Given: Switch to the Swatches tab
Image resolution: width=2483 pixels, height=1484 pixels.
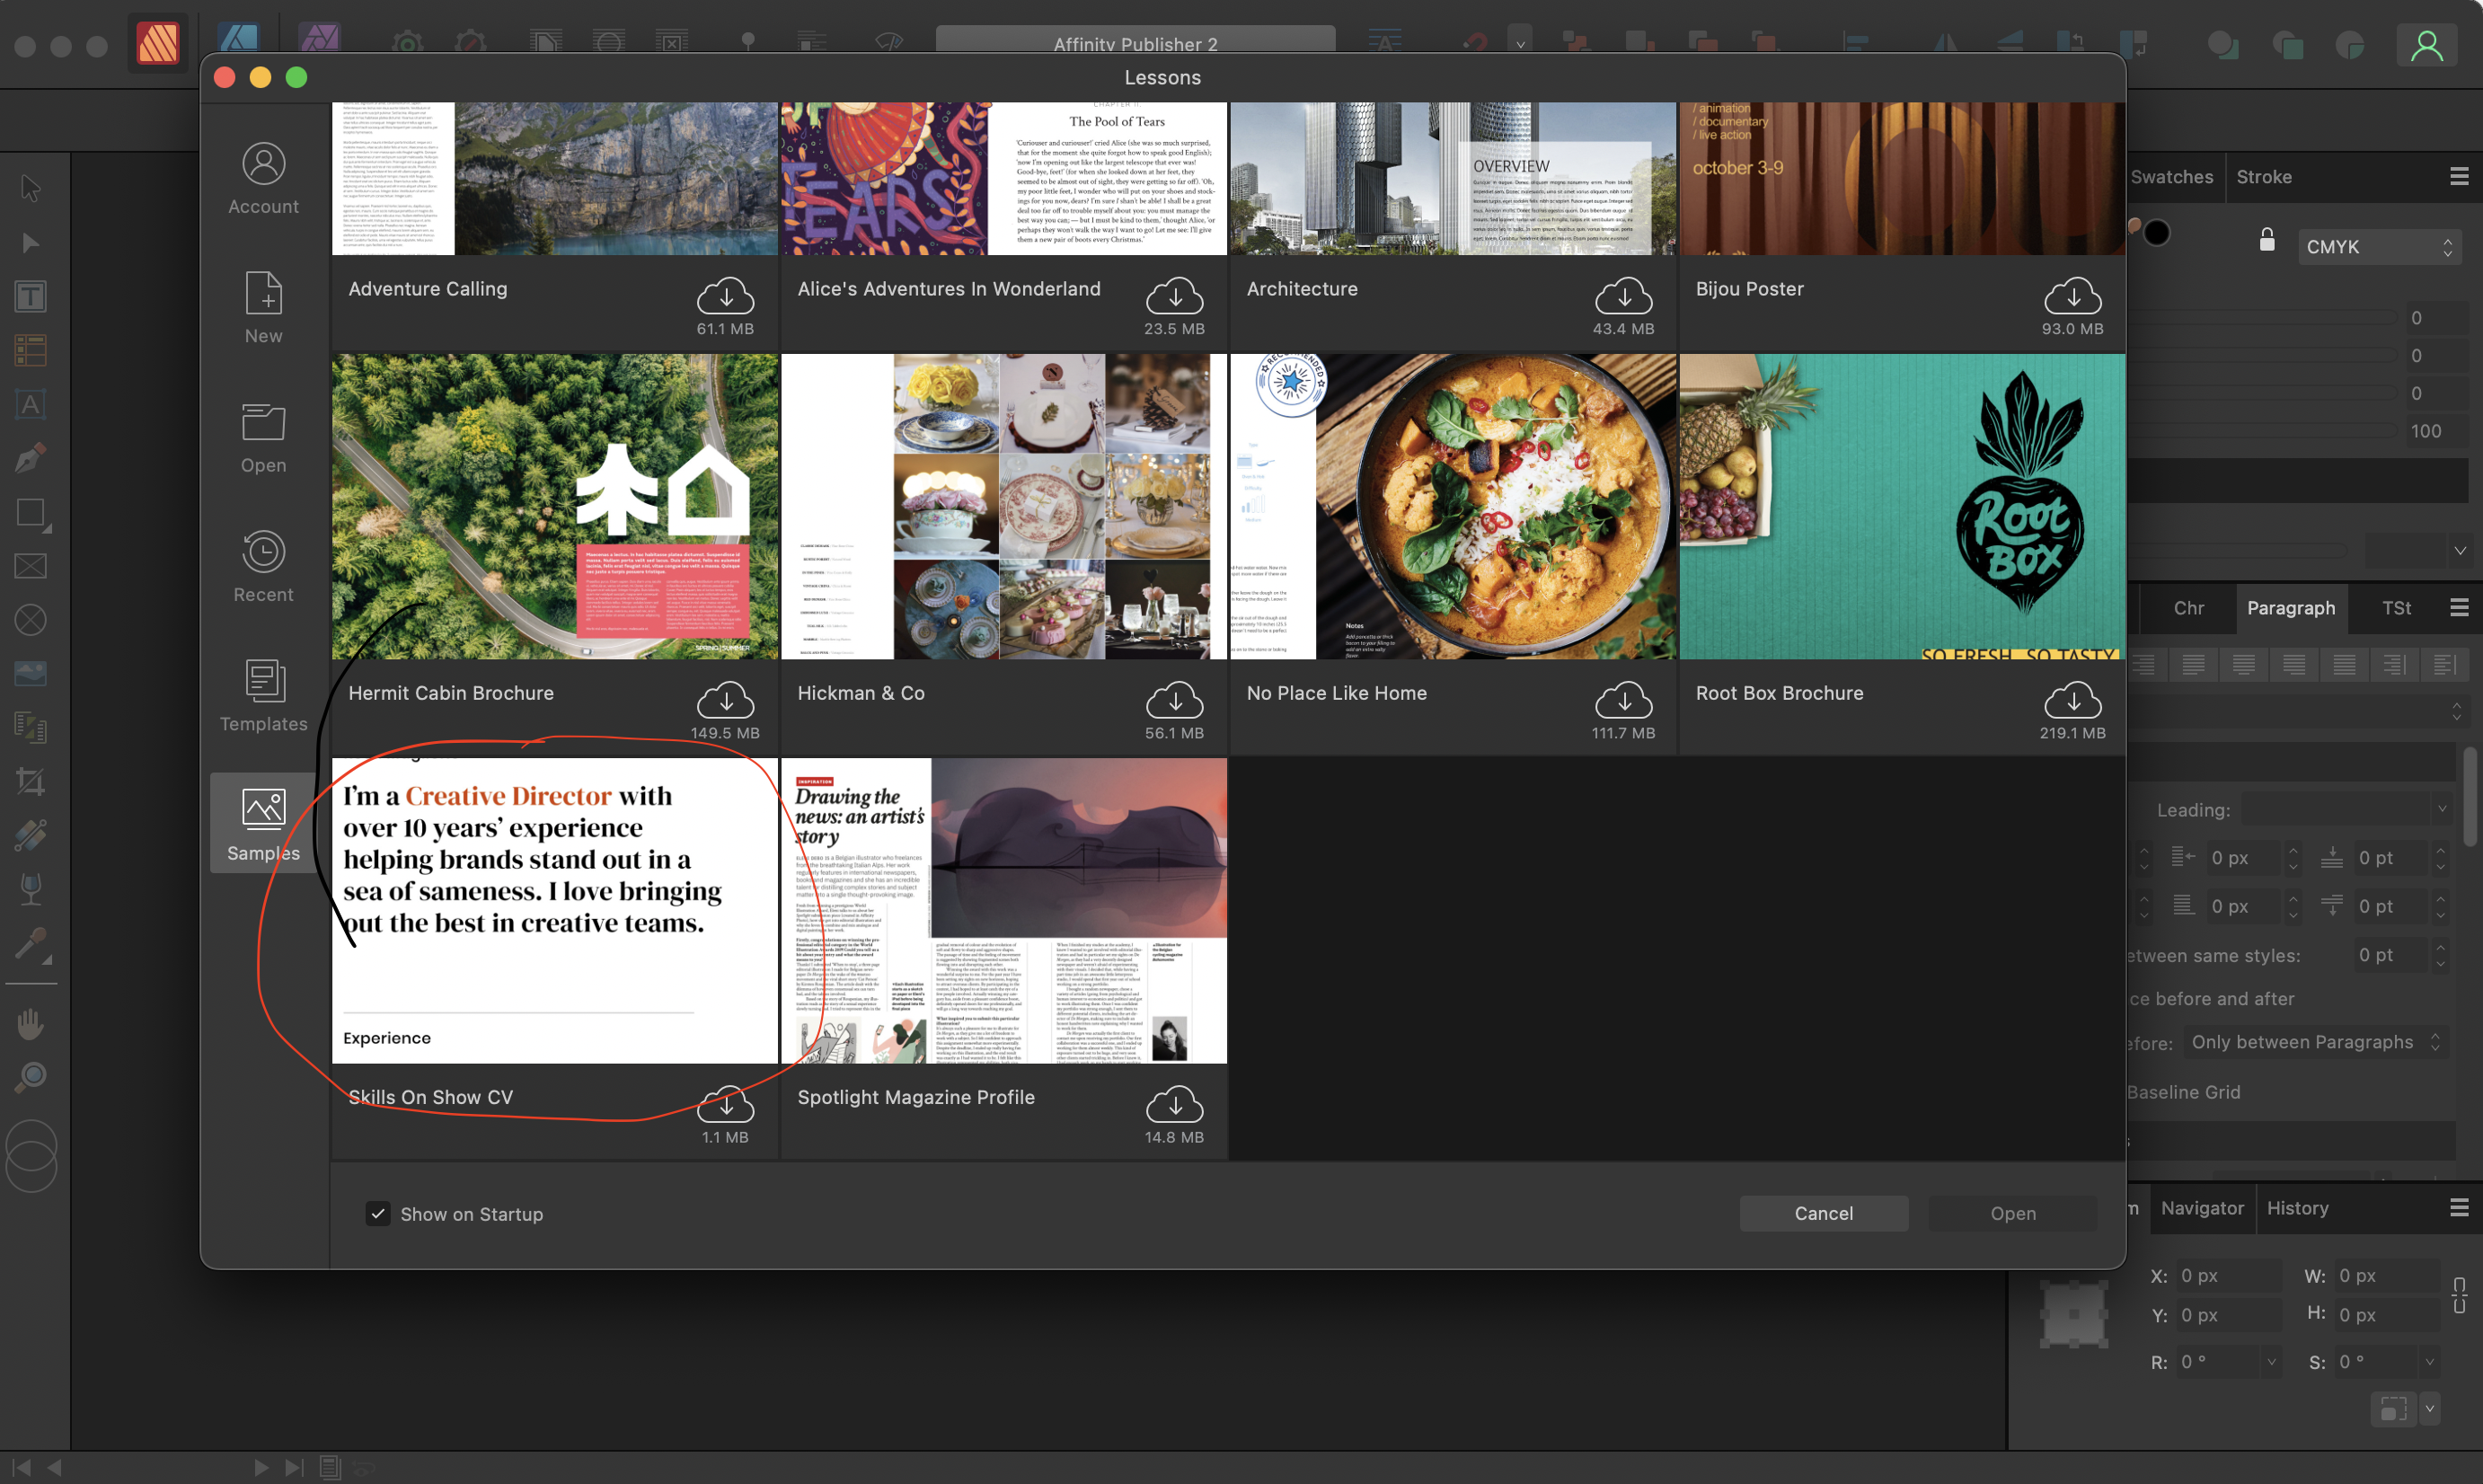Looking at the screenshot, I should [x=2171, y=177].
